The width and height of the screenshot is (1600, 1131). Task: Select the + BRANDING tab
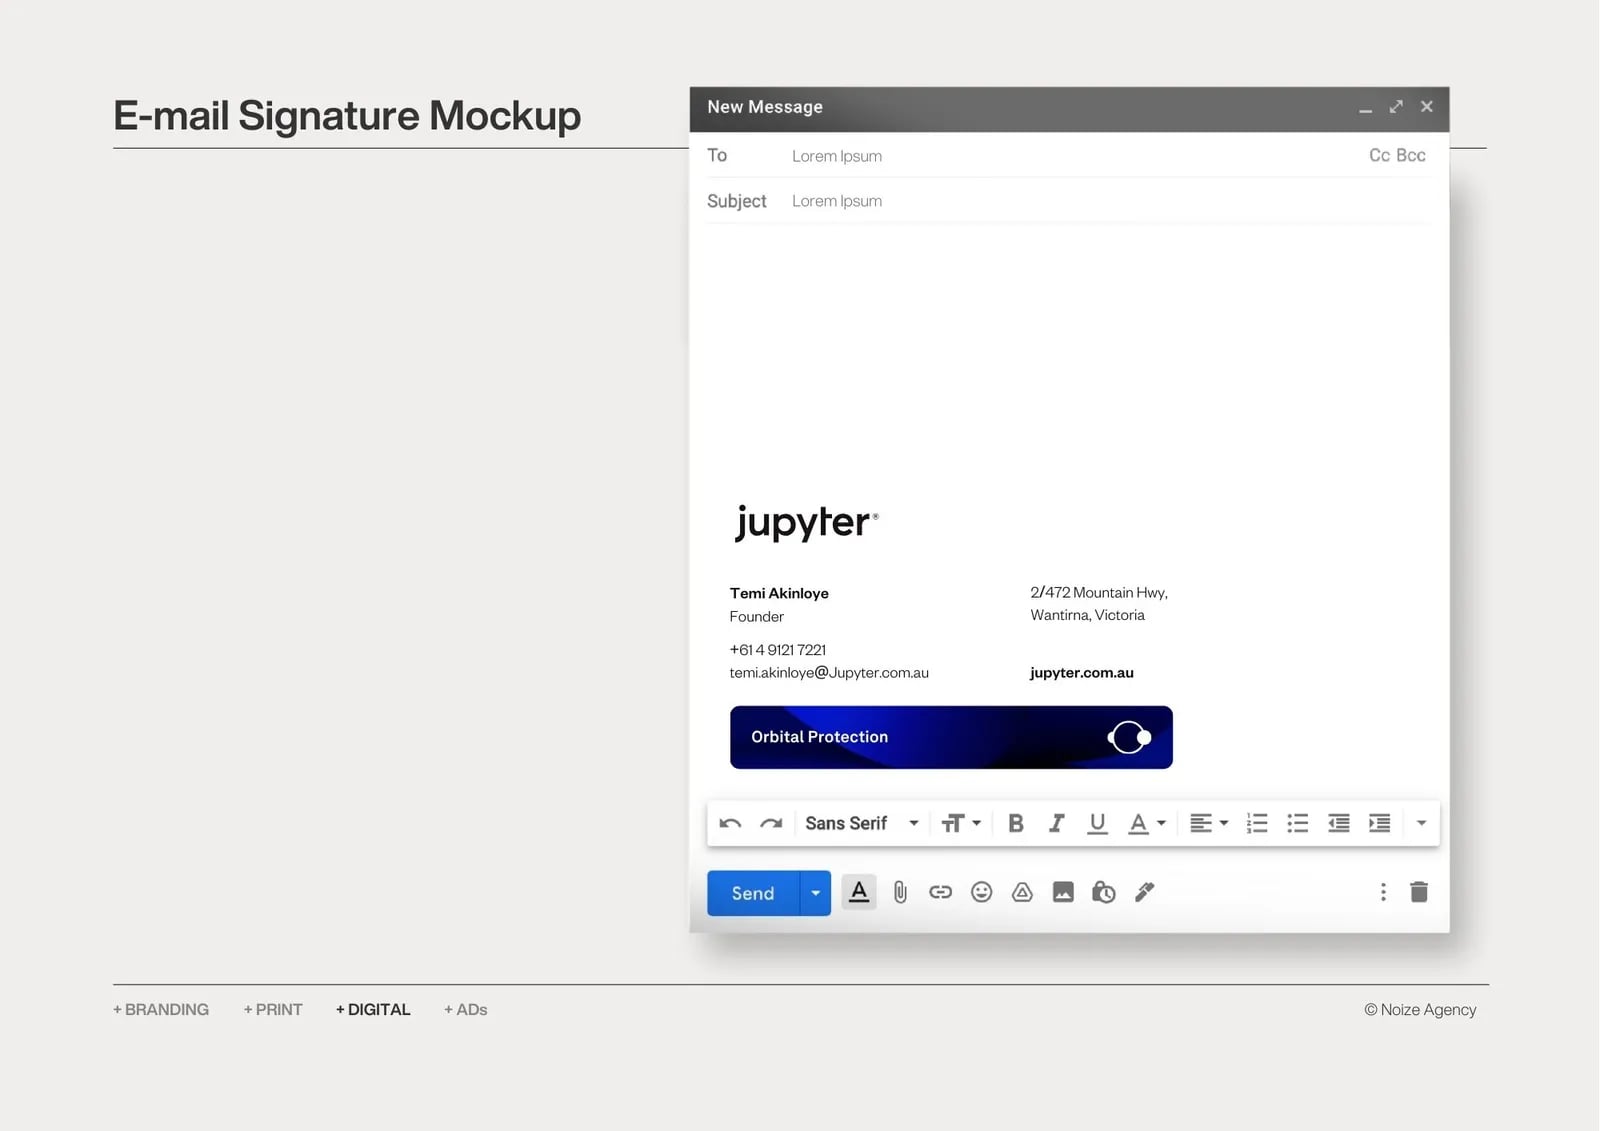(161, 1010)
